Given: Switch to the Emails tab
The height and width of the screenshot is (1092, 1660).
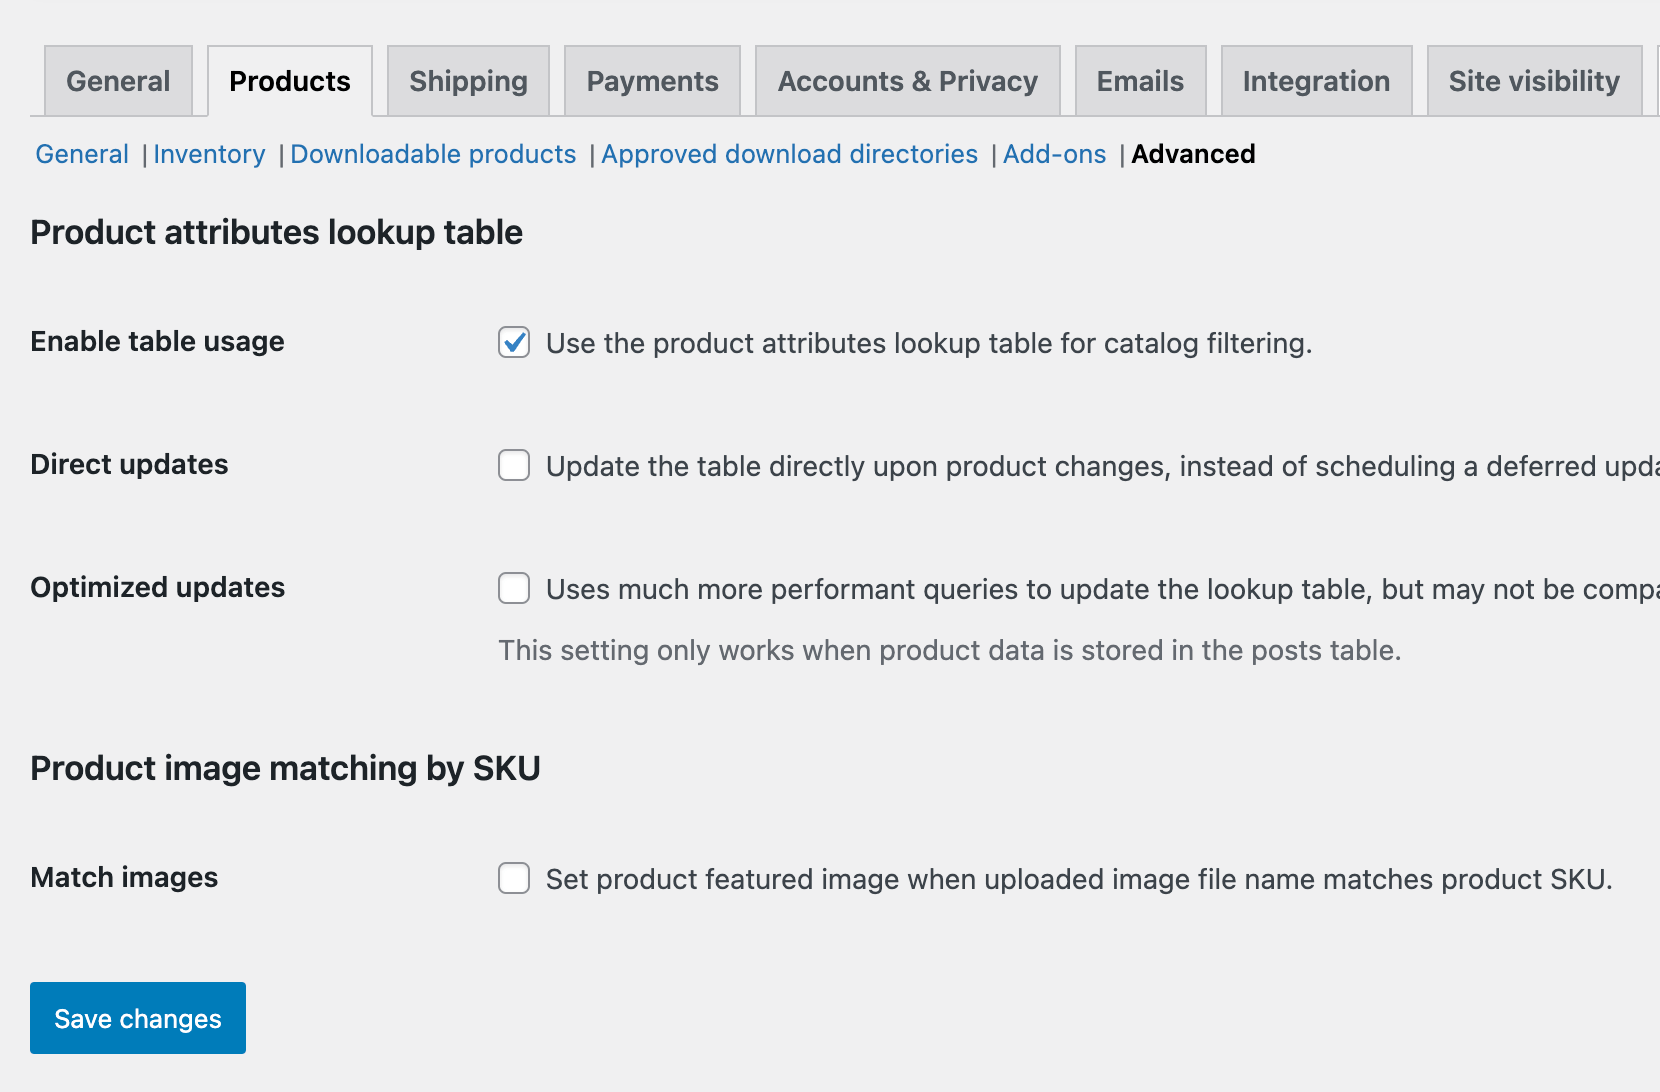Looking at the screenshot, I should coord(1139,81).
